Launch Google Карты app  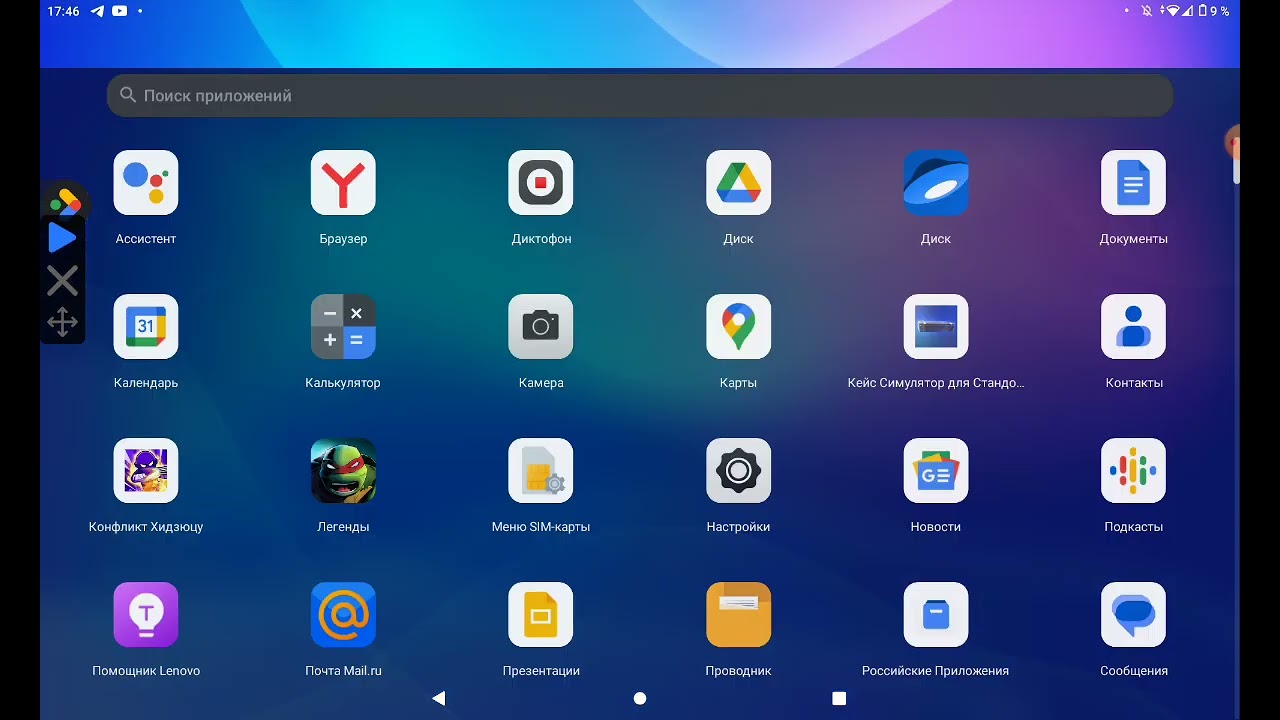point(738,327)
